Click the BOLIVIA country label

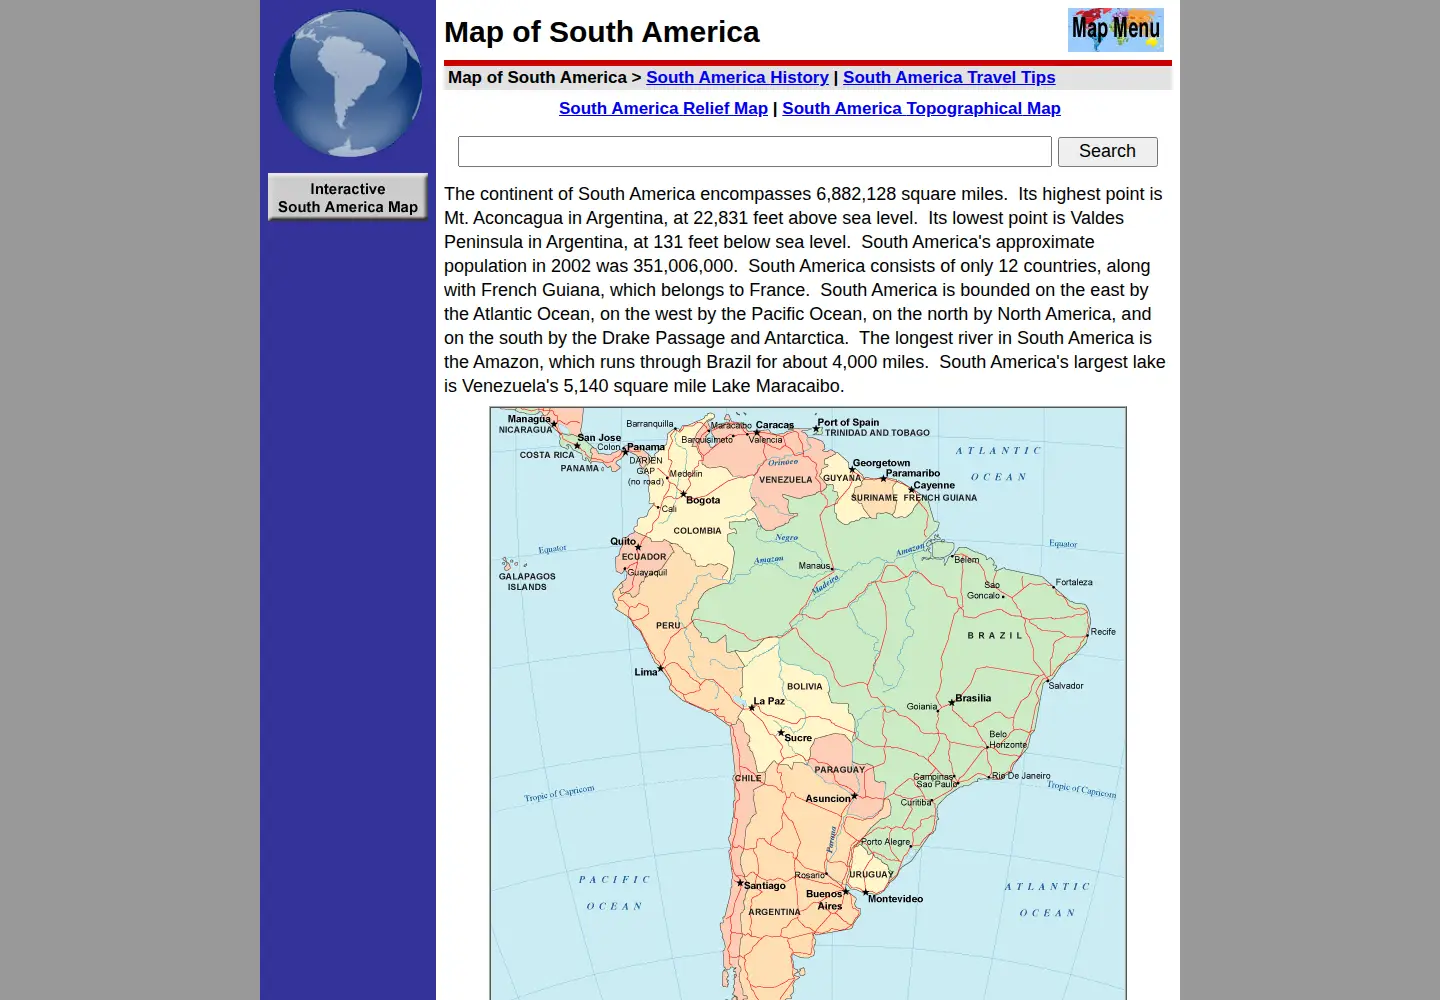click(805, 687)
